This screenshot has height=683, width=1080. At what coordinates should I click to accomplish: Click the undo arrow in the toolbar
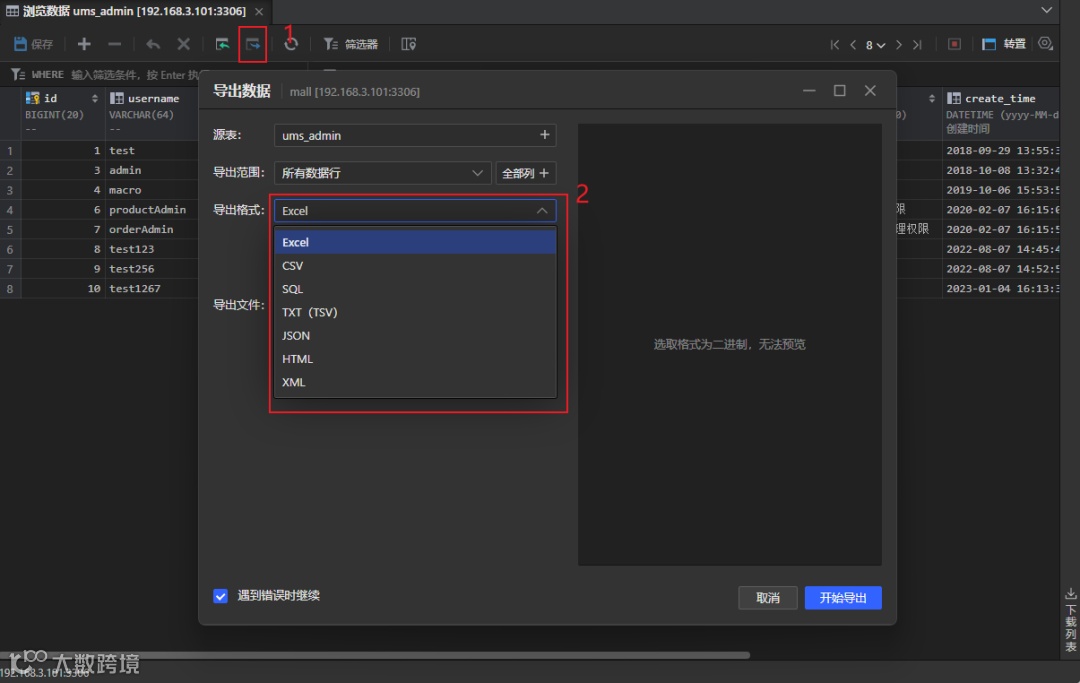point(153,44)
